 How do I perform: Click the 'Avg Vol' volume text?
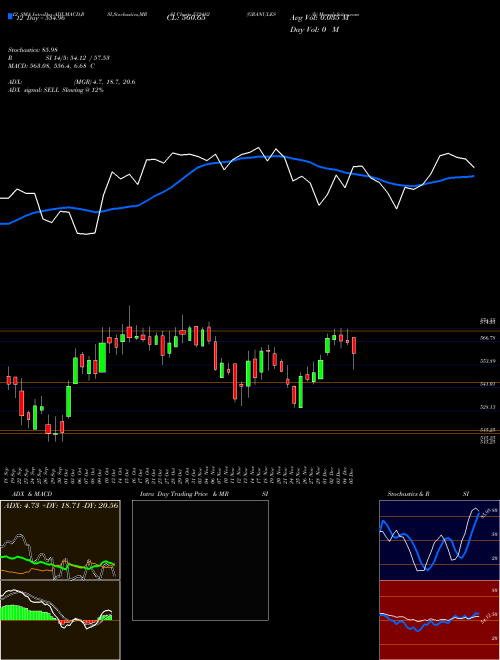tap(319, 18)
